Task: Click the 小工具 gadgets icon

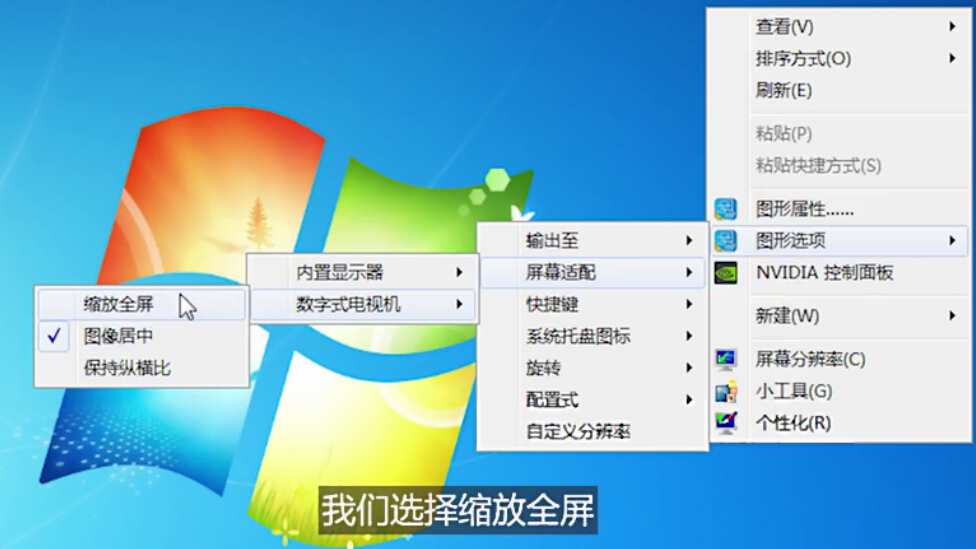Action: [x=726, y=391]
